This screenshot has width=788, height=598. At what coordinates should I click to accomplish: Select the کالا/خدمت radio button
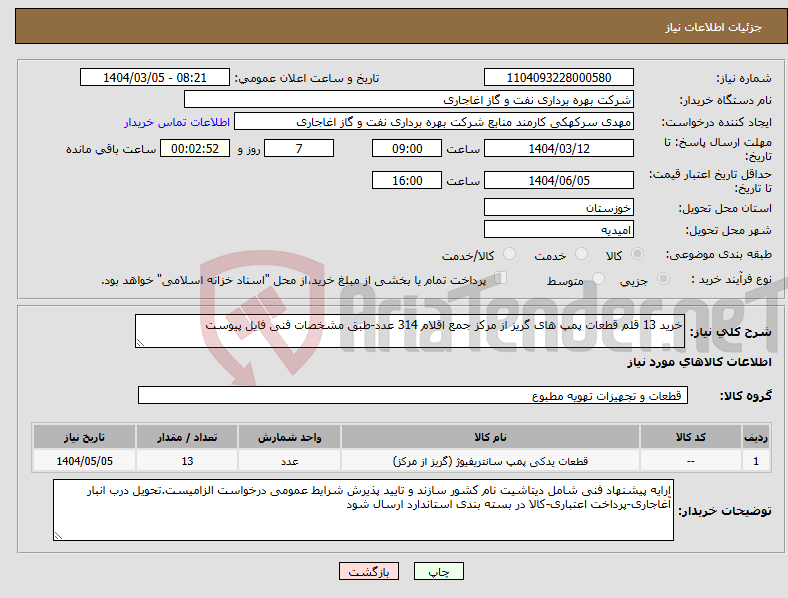[x=510, y=254]
